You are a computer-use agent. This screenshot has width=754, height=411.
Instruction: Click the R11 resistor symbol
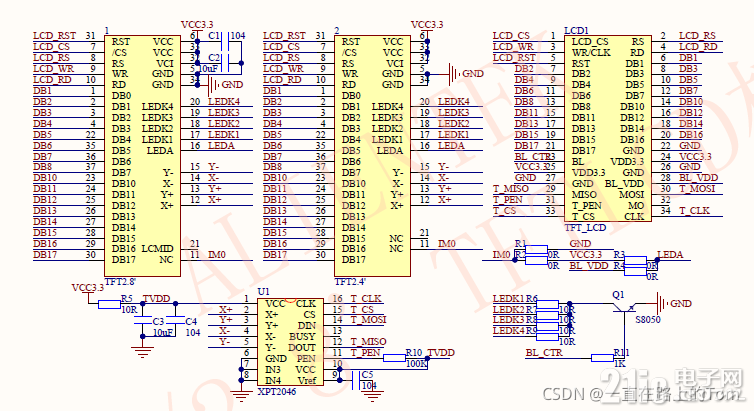click(x=603, y=358)
